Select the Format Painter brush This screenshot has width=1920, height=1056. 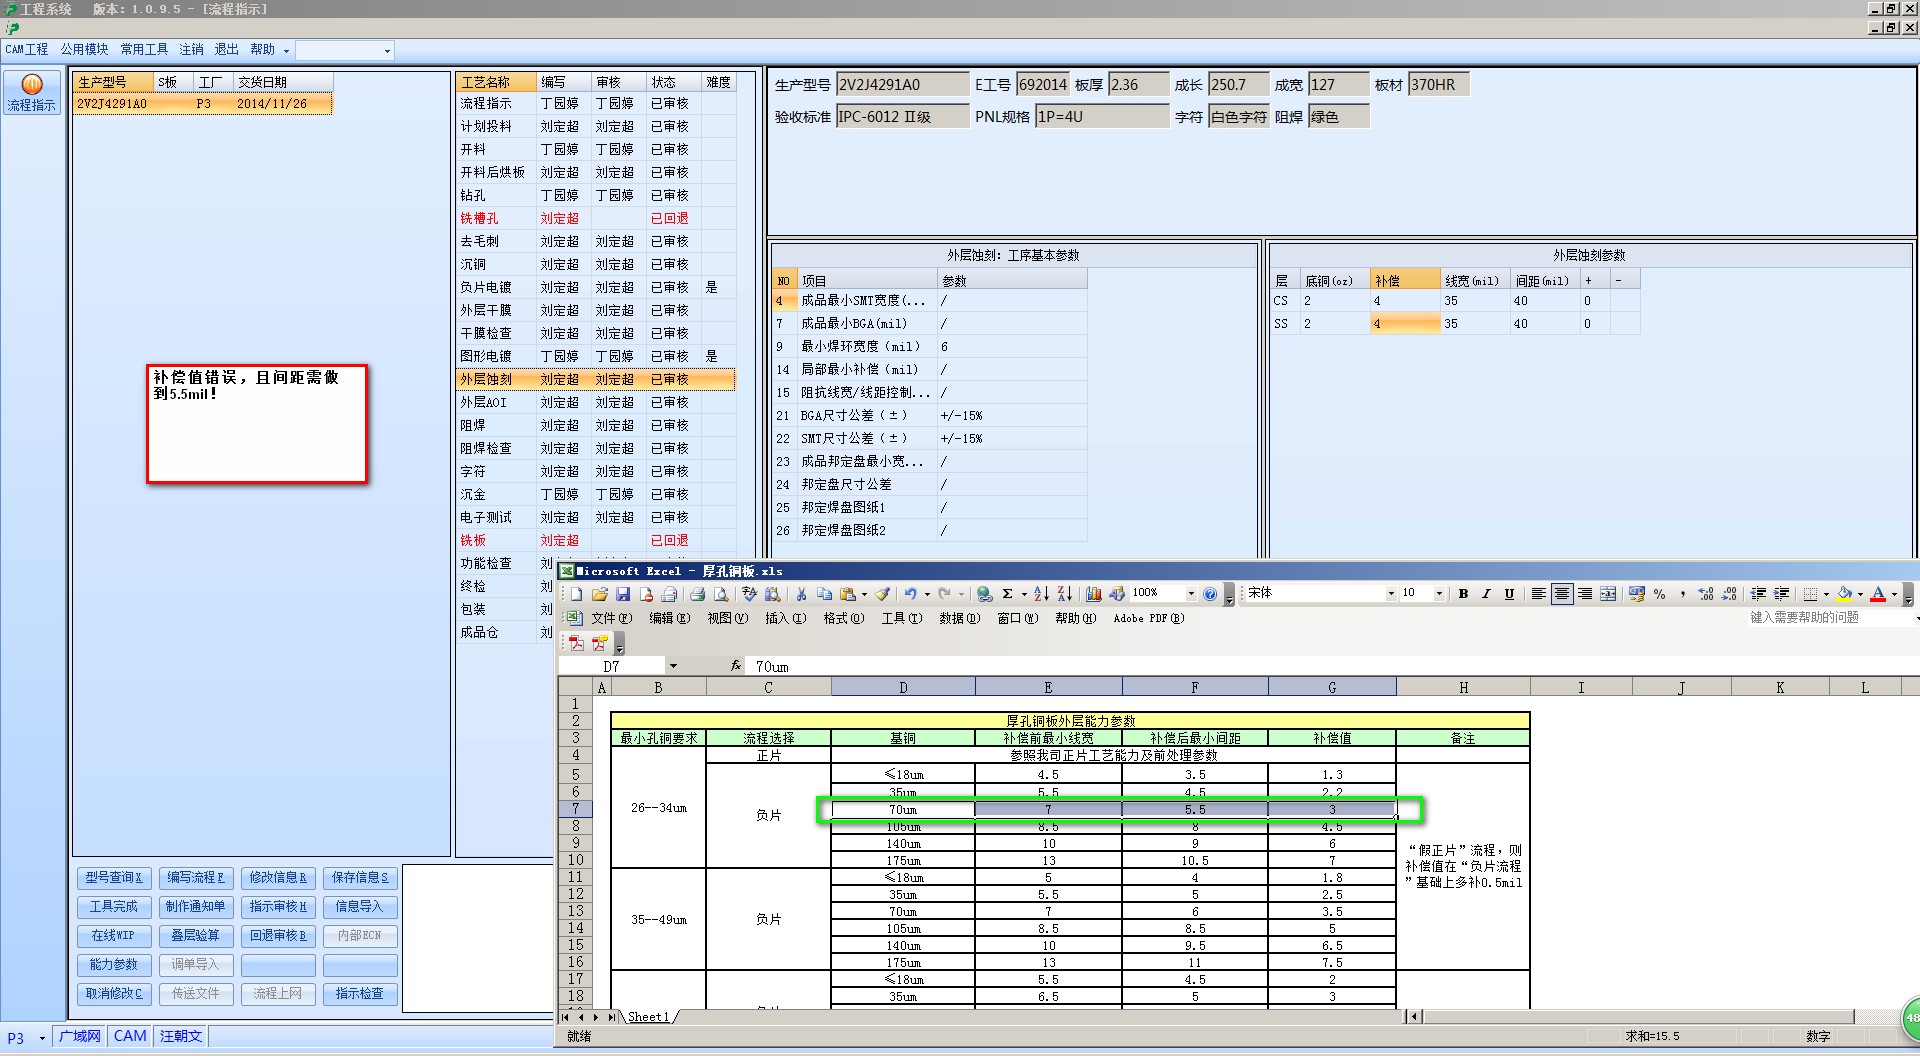[883, 594]
